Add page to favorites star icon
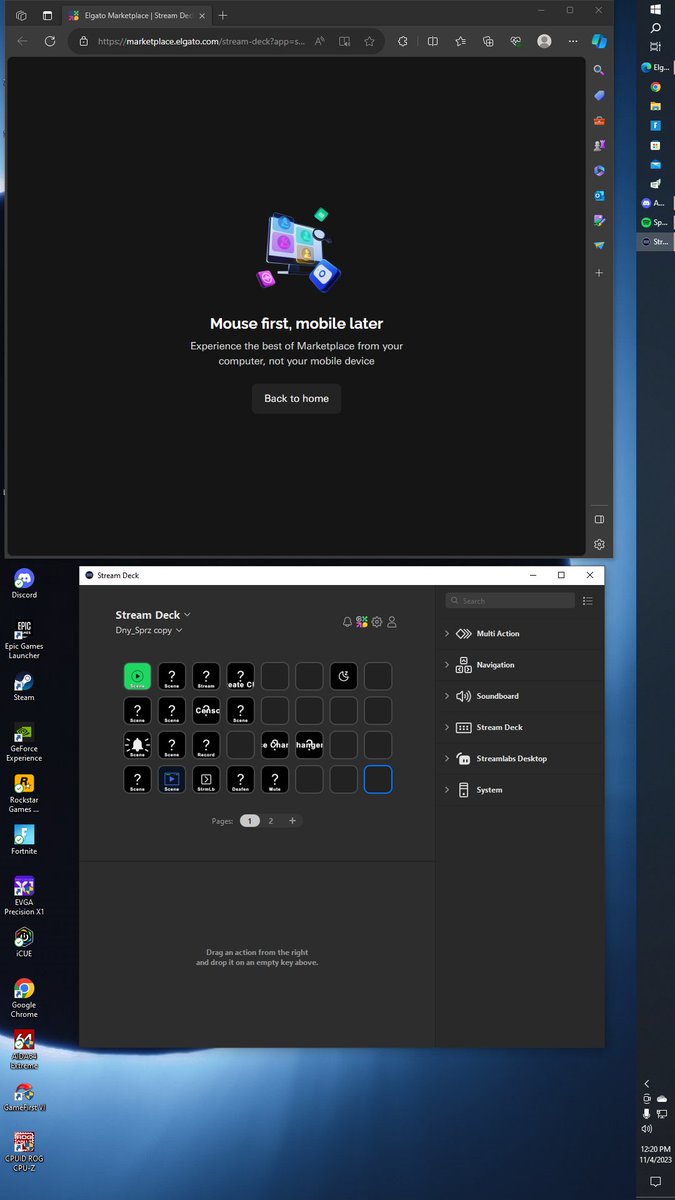675x1200 pixels. [x=369, y=41]
